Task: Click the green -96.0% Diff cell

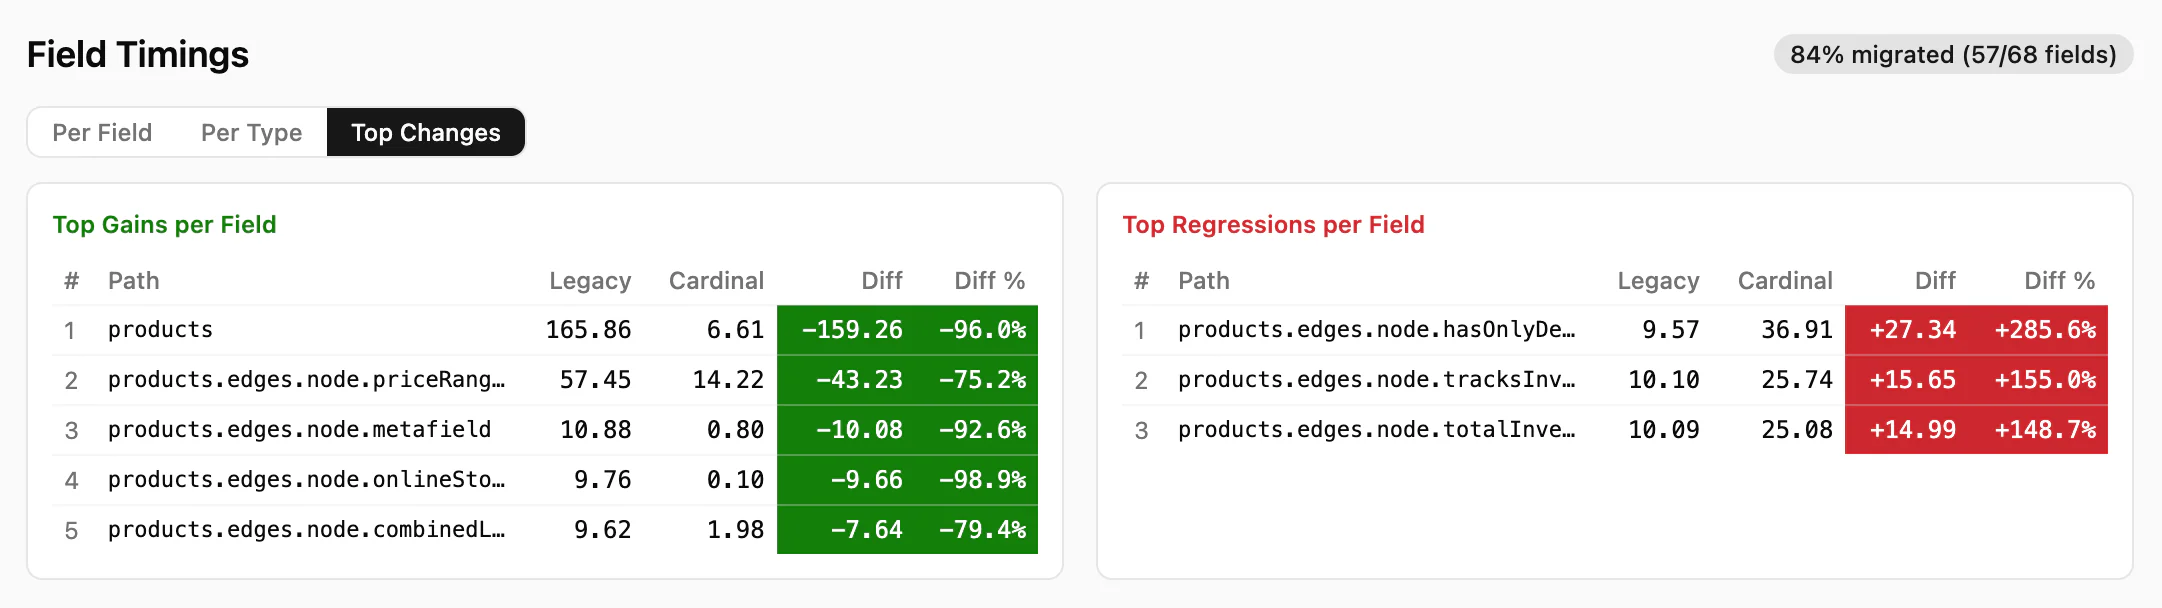Action: tap(982, 330)
